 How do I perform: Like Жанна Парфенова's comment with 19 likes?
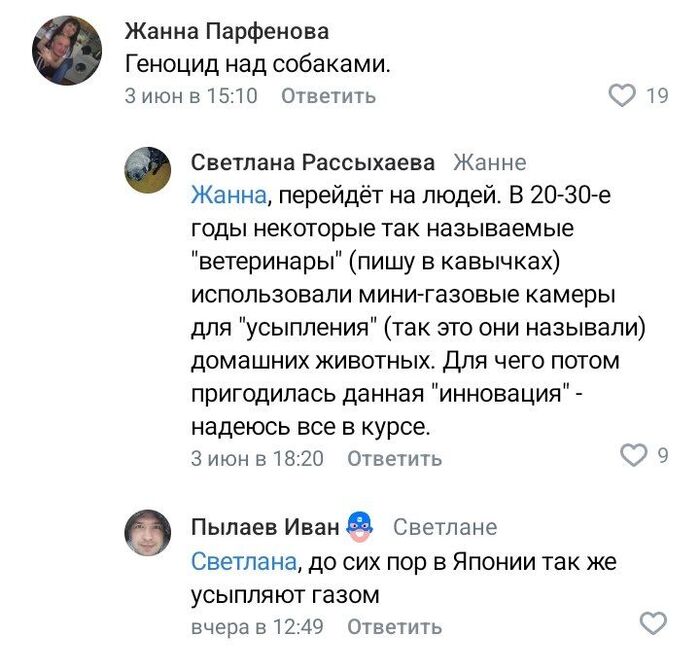(622, 96)
